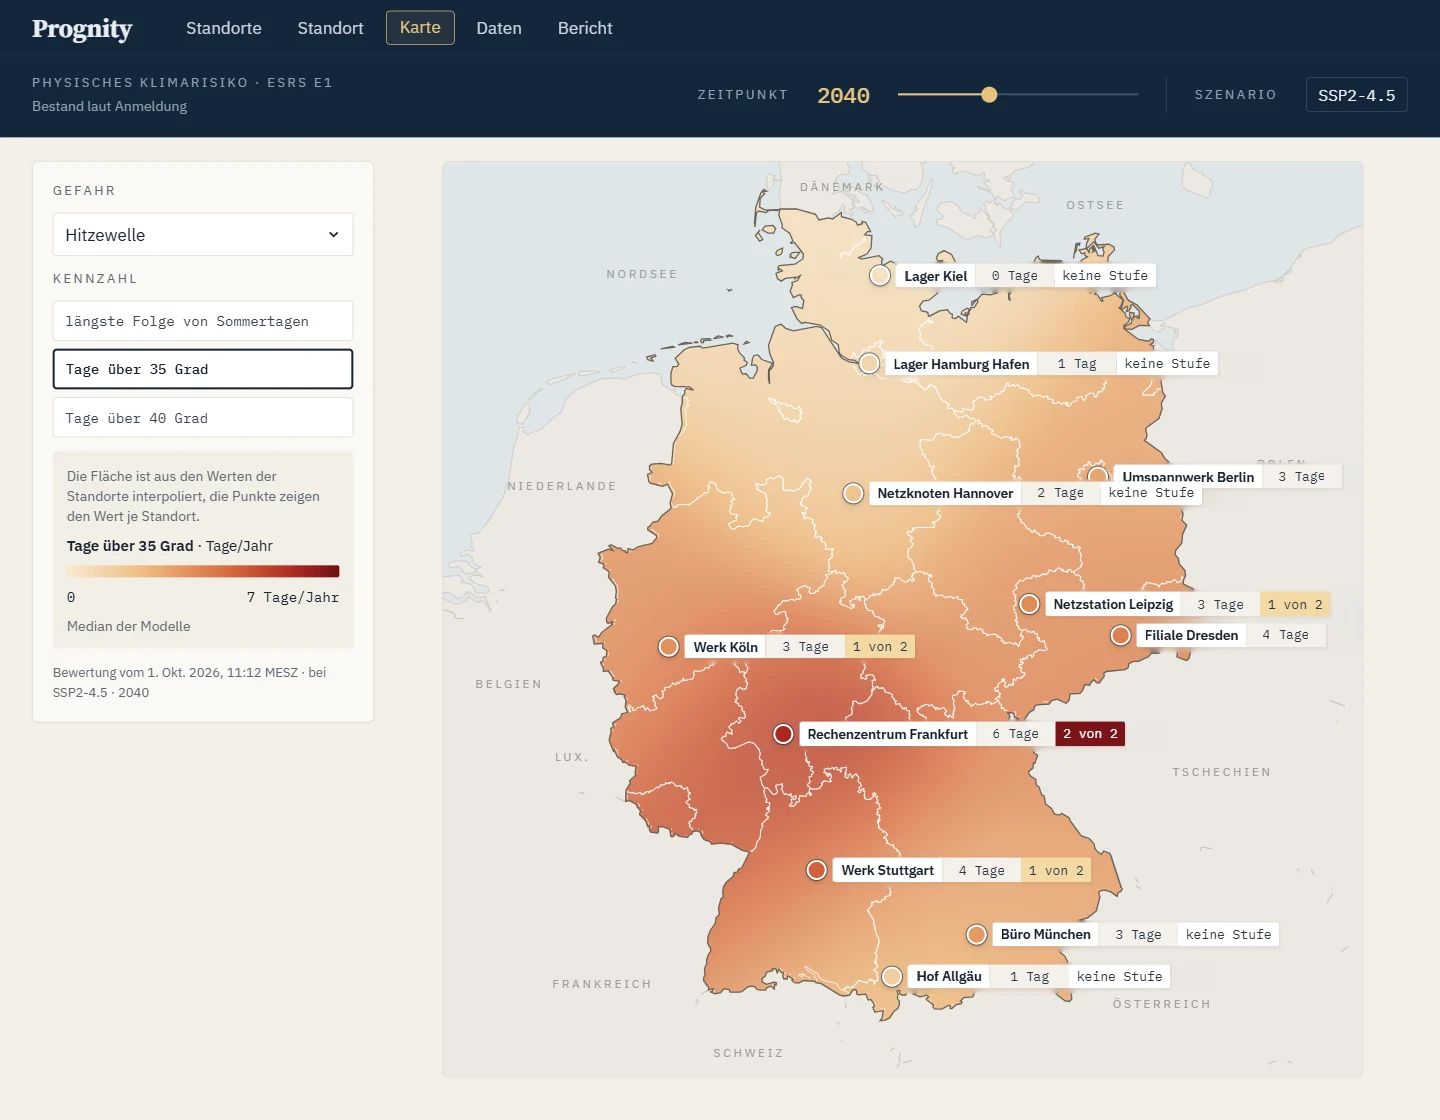The height and width of the screenshot is (1120, 1440).
Task: Click the Bewertung timestamp text
Action: [x=190, y=682]
